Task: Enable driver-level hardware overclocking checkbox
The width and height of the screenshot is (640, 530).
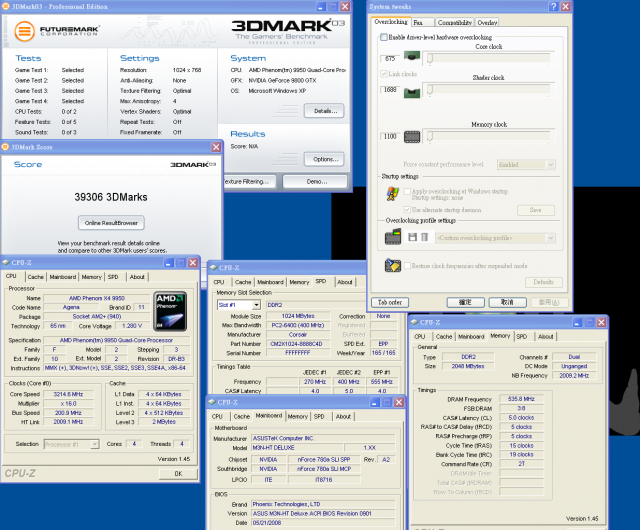Action: pos(384,37)
